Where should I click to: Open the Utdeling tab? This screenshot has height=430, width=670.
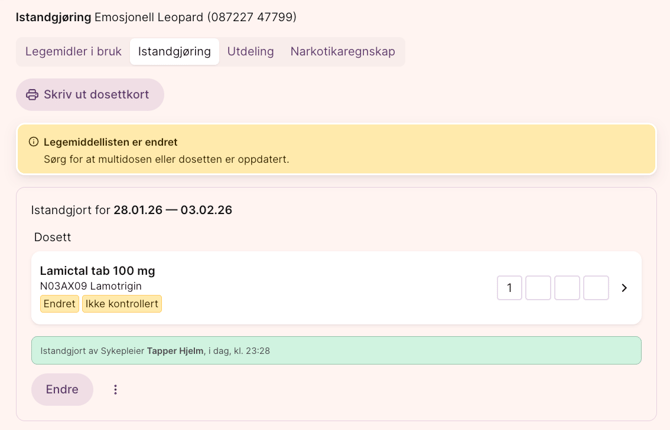(x=250, y=52)
